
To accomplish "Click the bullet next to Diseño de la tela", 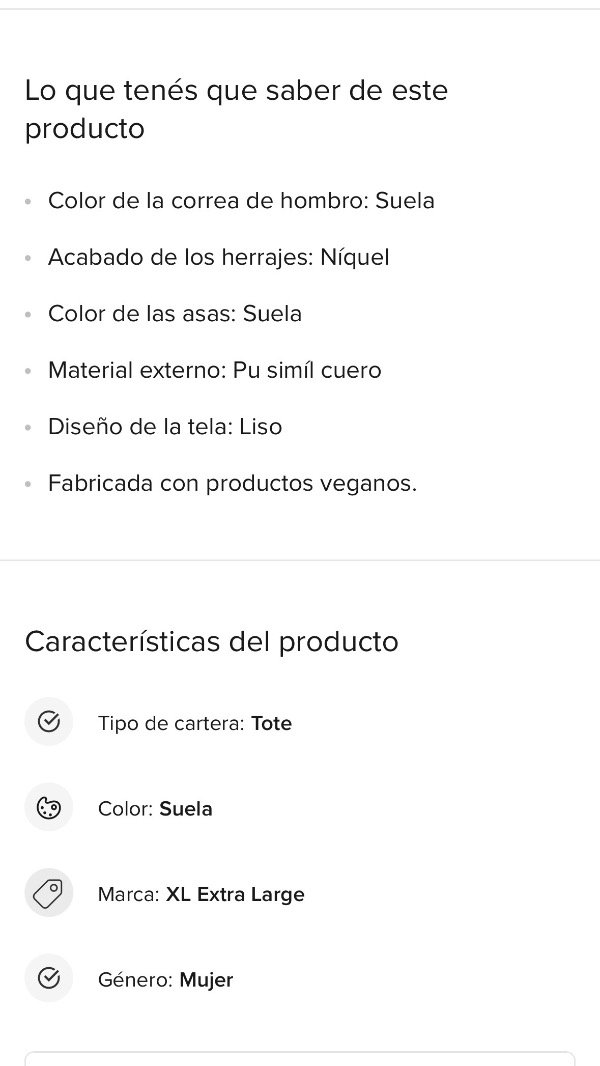I will click(x=28, y=427).
